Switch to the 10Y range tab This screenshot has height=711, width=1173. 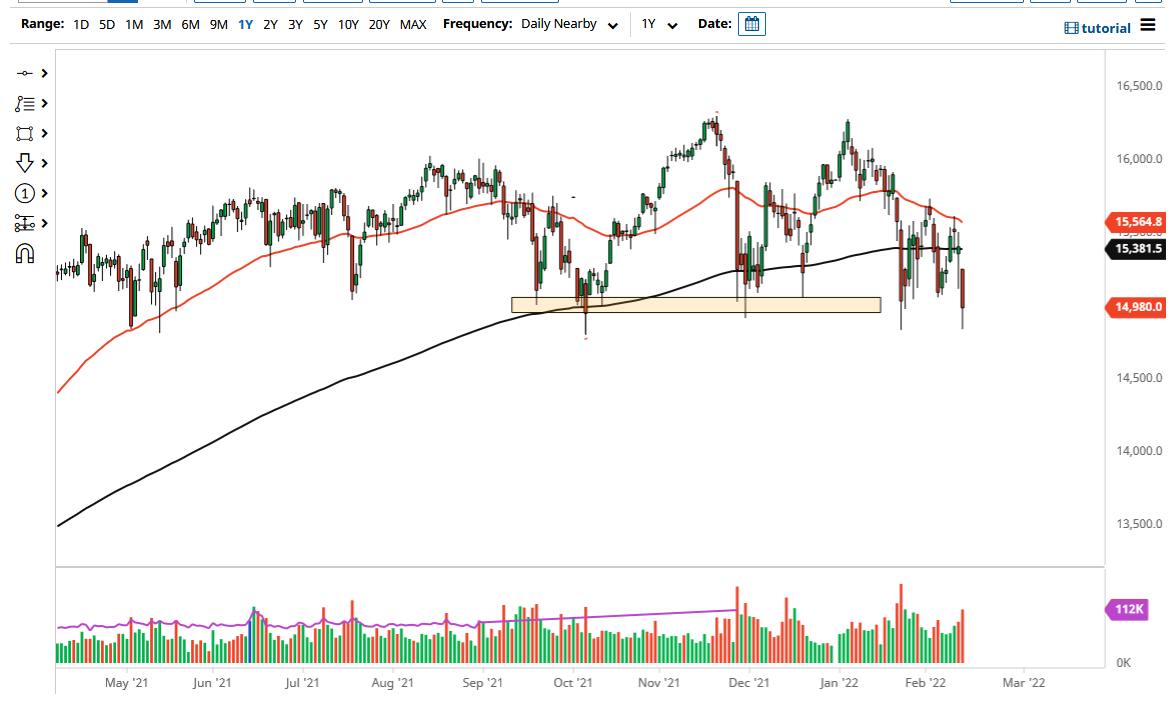pyautogui.click(x=347, y=24)
